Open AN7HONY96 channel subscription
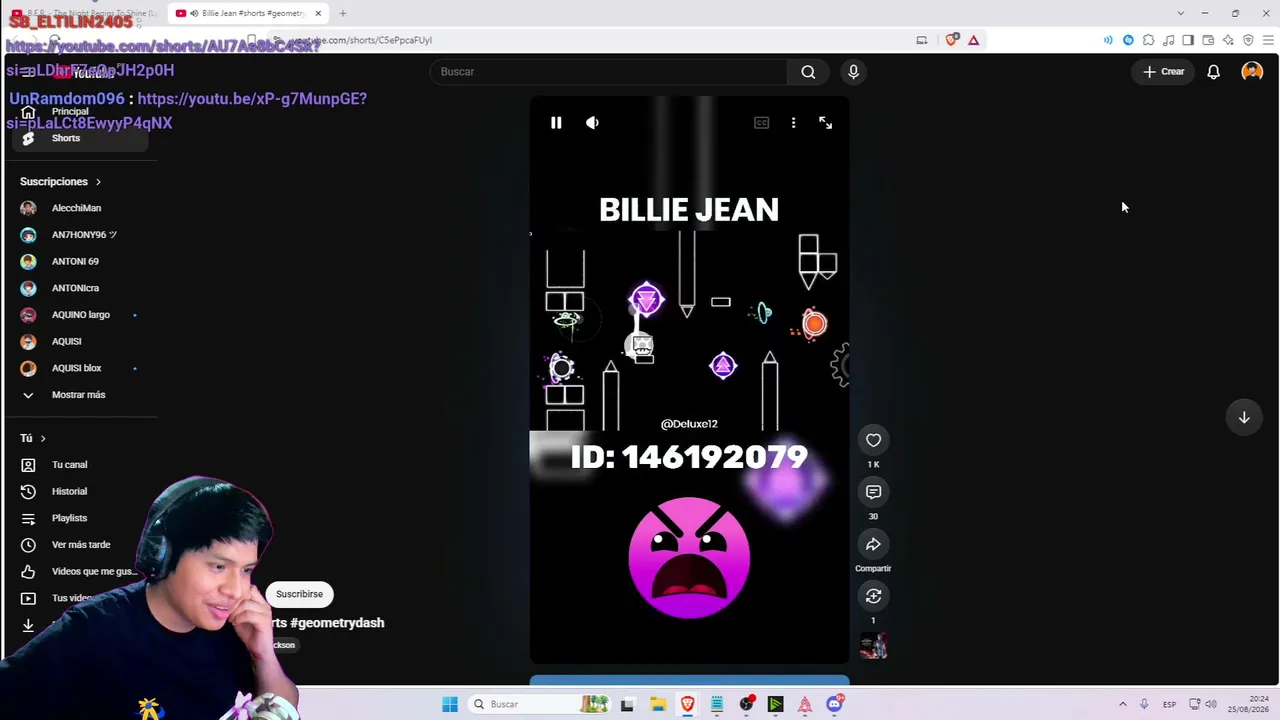 pos(80,235)
